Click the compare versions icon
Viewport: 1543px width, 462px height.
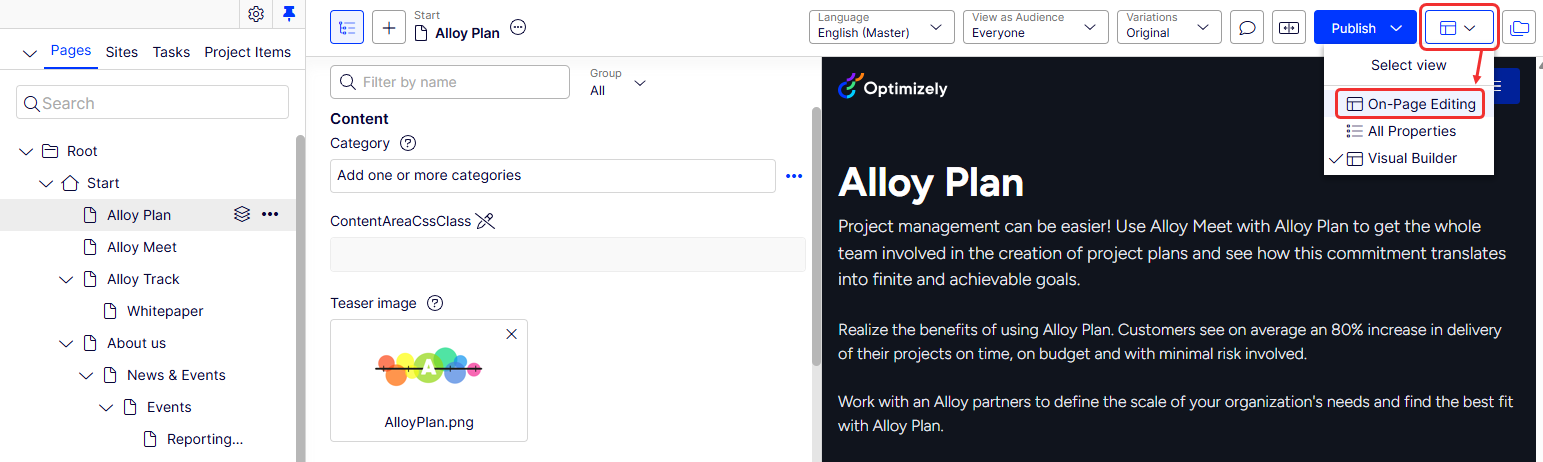[x=1289, y=28]
